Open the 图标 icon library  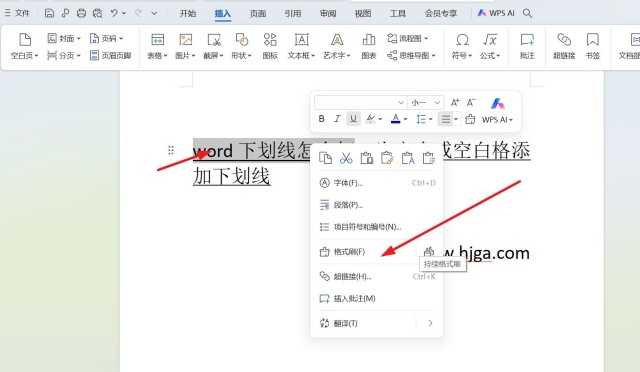[x=270, y=46]
